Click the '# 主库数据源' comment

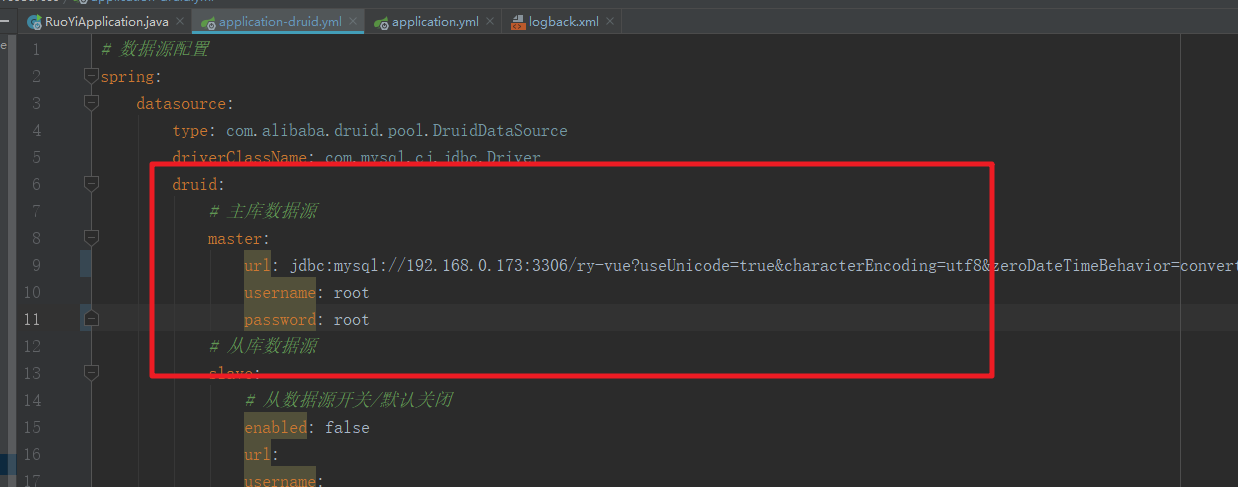[x=263, y=211]
